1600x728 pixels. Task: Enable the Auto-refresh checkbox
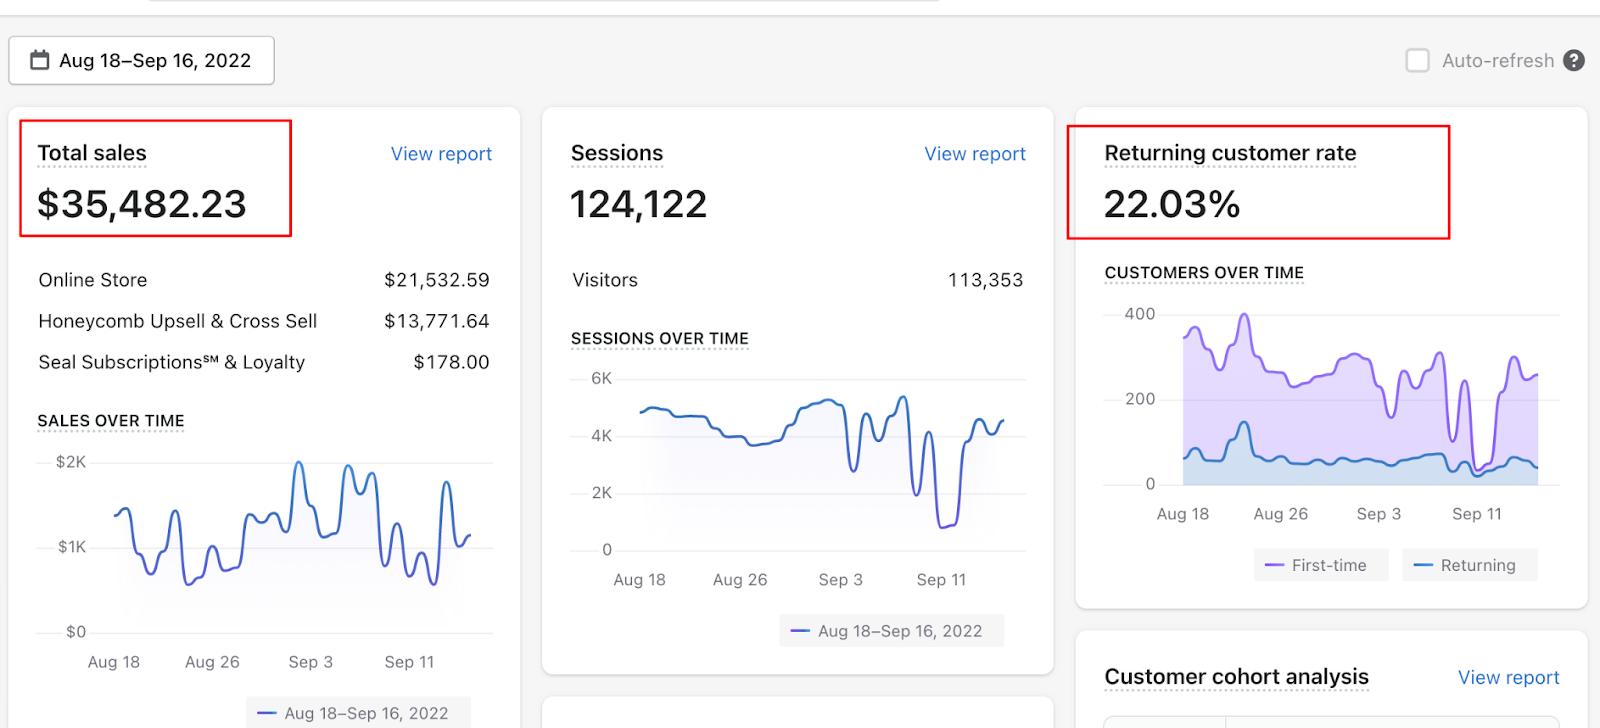(1417, 61)
